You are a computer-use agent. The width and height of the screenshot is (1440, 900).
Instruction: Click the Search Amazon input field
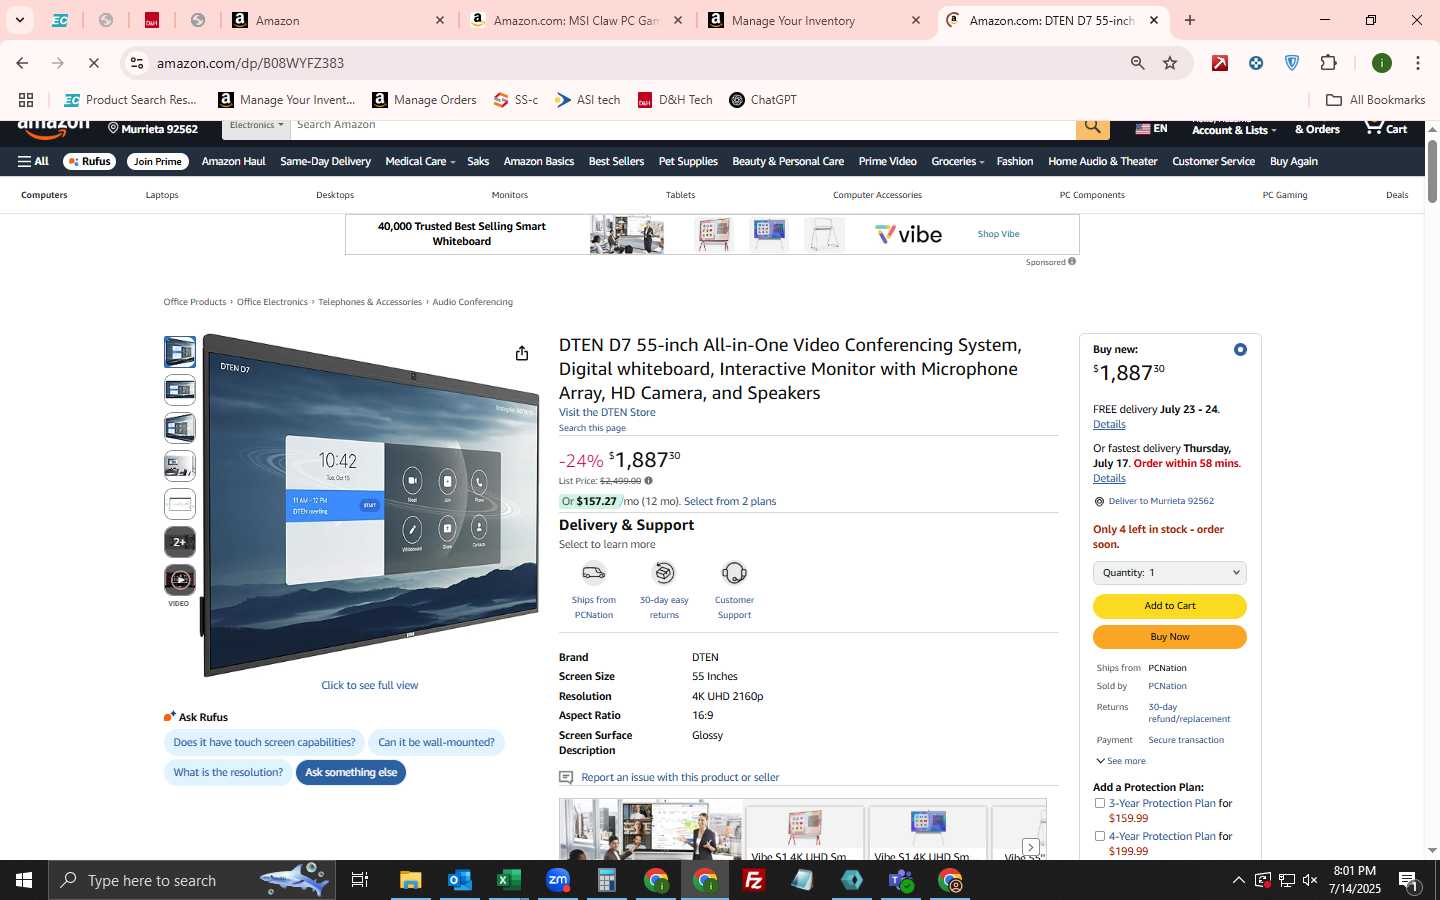(683, 126)
